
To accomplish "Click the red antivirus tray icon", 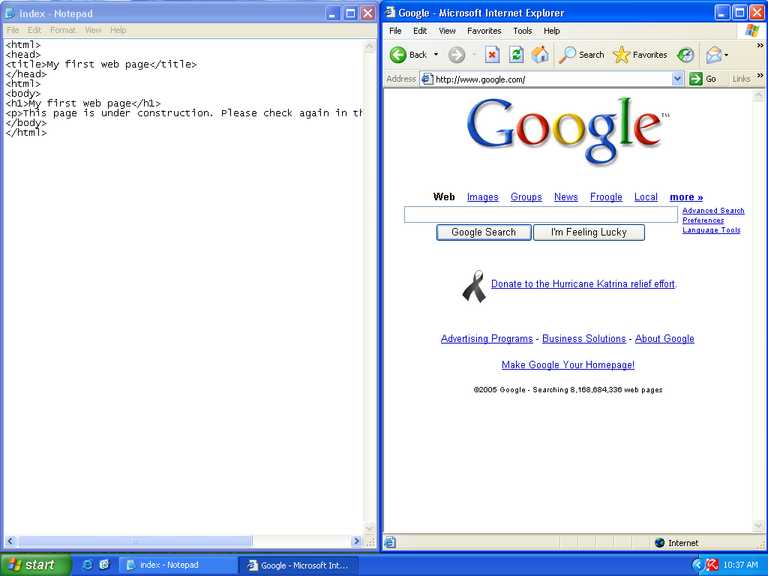I will (711, 565).
